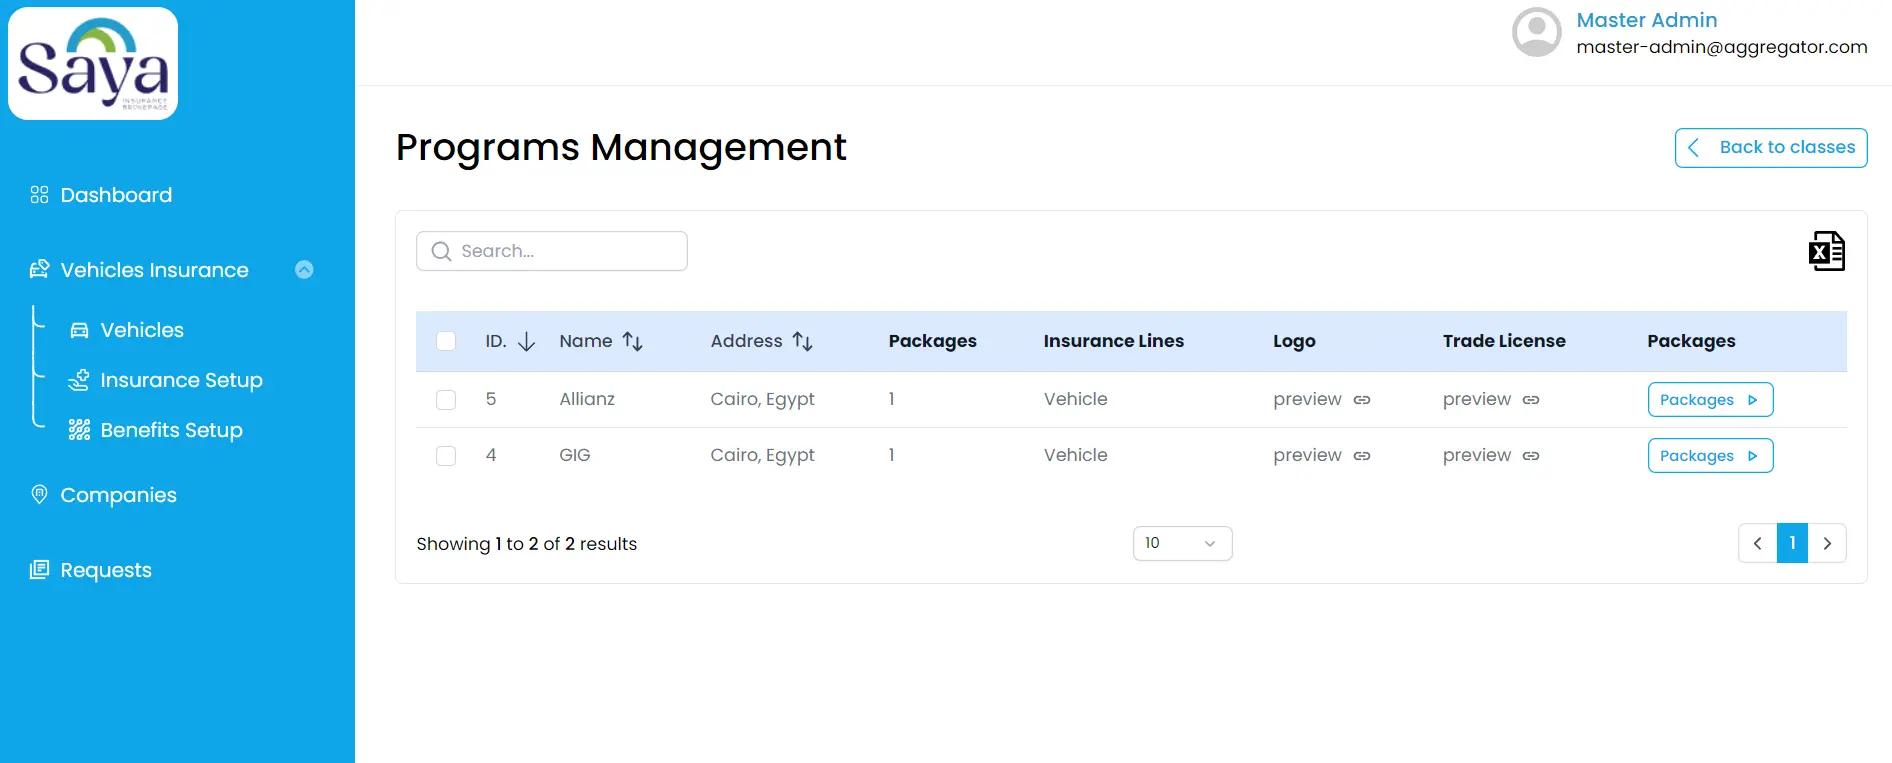Viewport: 1892px width, 763px height.
Task: Click the Insurance Setup hand icon
Action: point(79,380)
